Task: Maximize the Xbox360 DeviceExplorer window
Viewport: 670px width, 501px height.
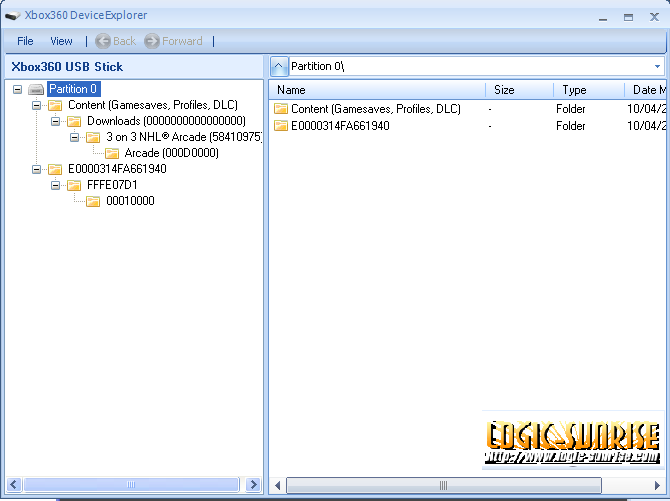Action: coord(628,18)
